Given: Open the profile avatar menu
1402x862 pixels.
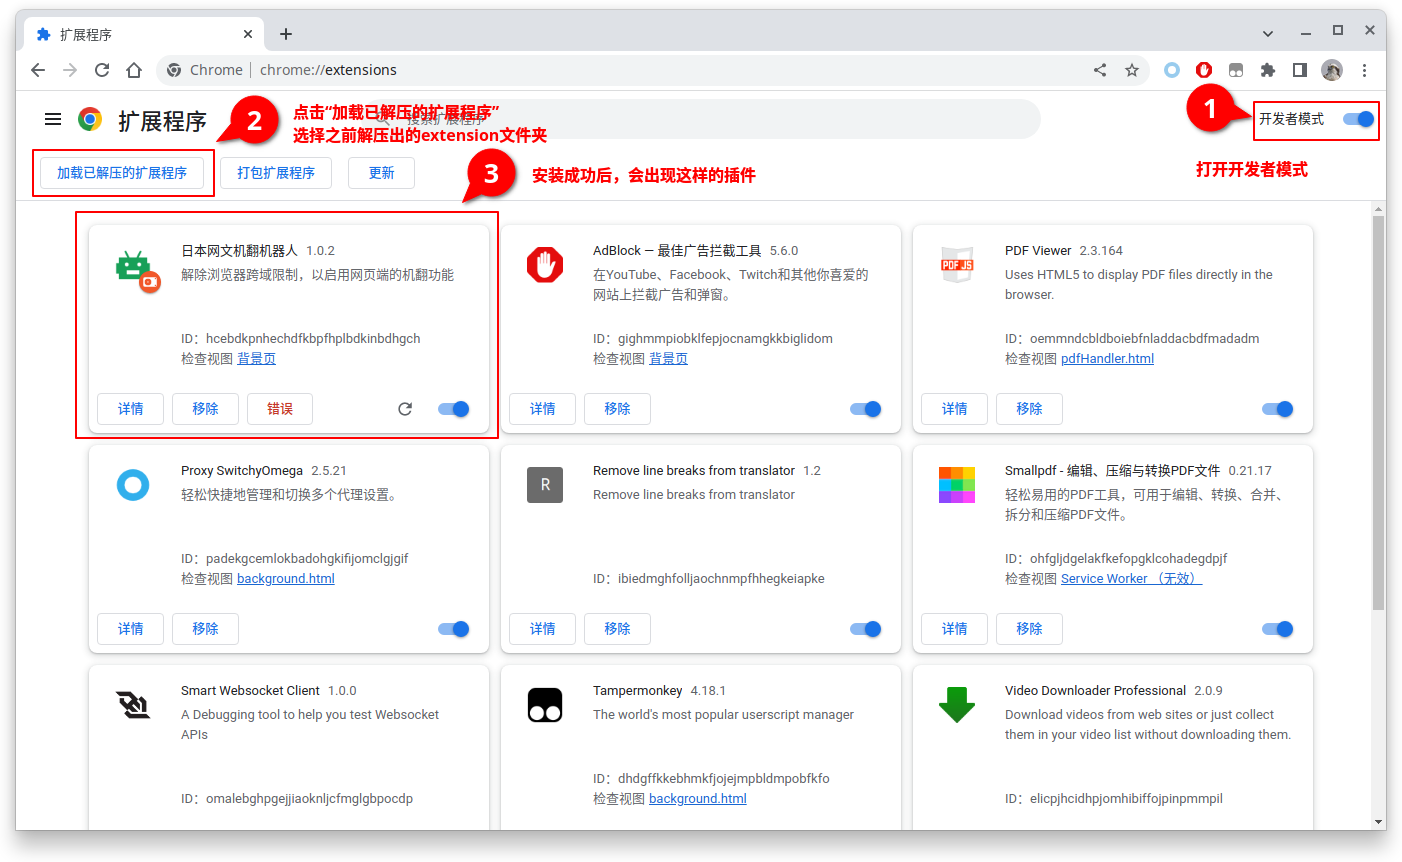Looking at the screenshot, I should pos(1332,70).
